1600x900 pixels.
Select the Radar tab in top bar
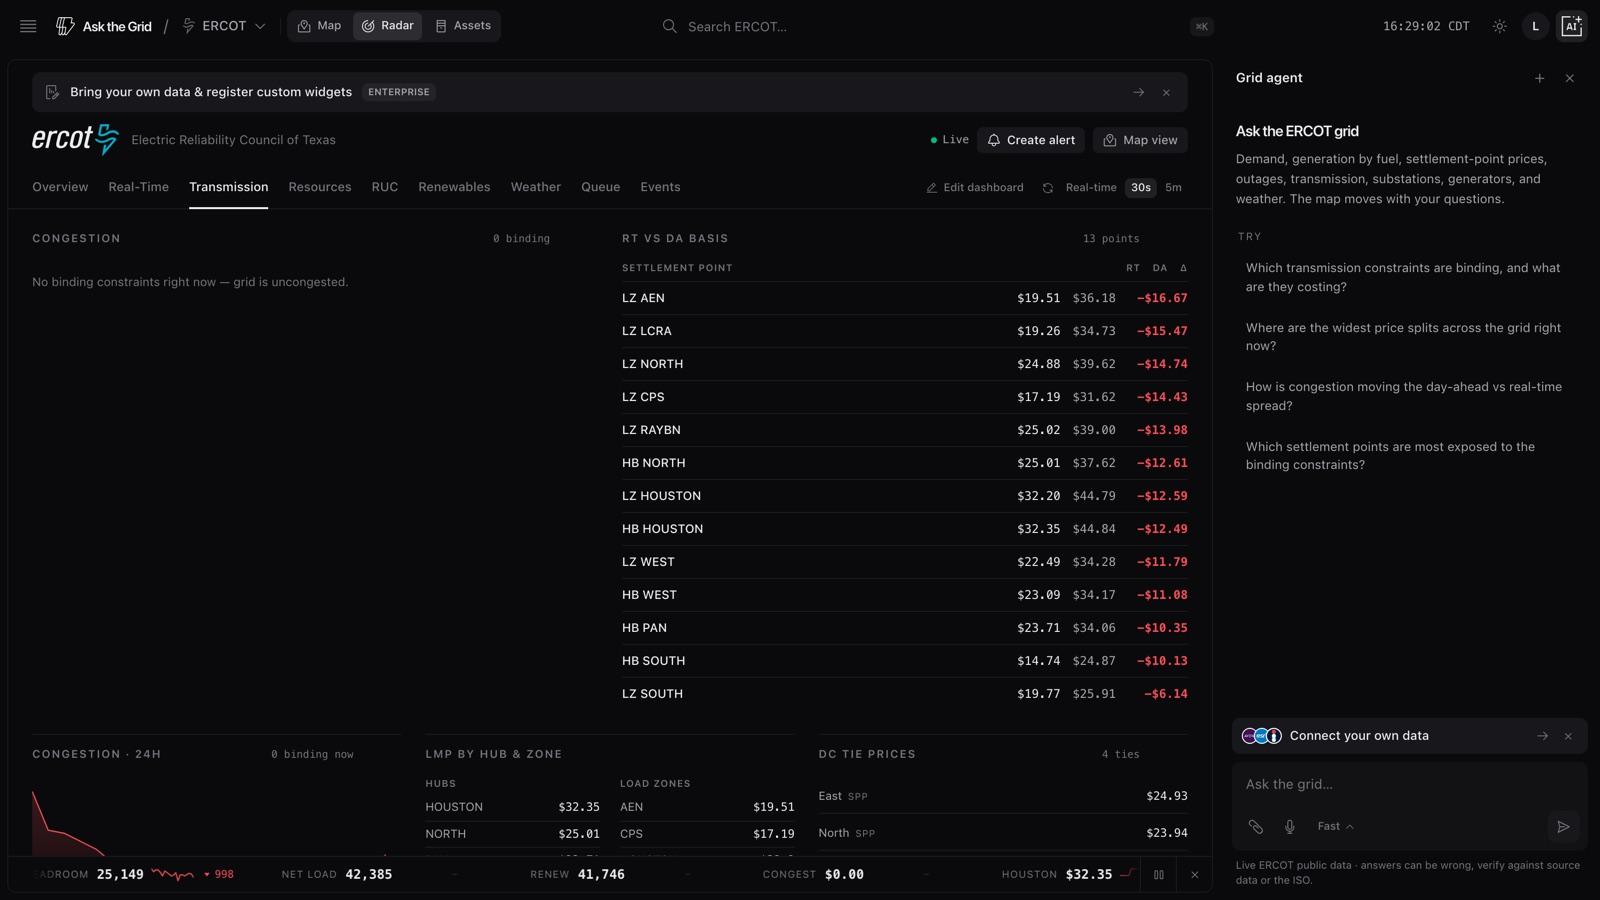[387, 26]
